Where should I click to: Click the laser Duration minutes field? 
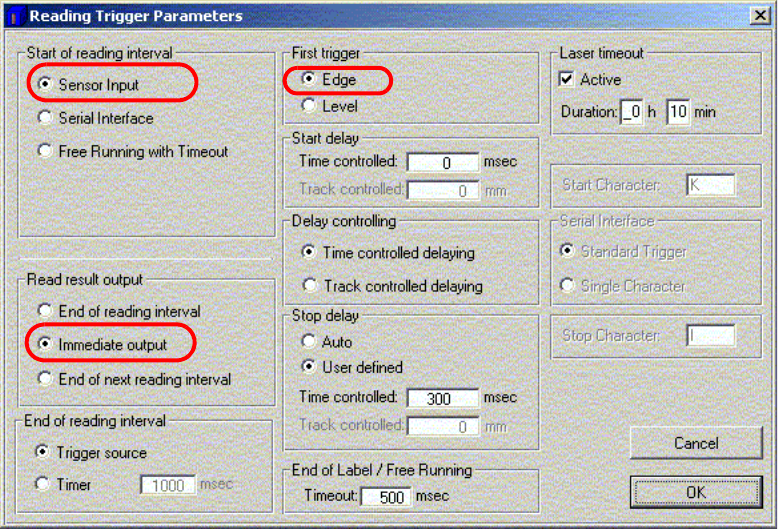pos(678,112)
